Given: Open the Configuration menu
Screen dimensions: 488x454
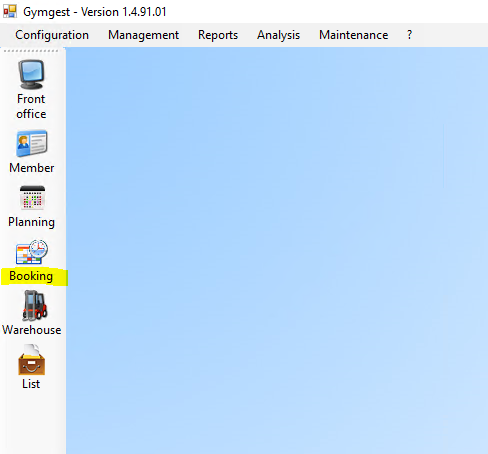Looking at the screenshot, I should point(52,35).
